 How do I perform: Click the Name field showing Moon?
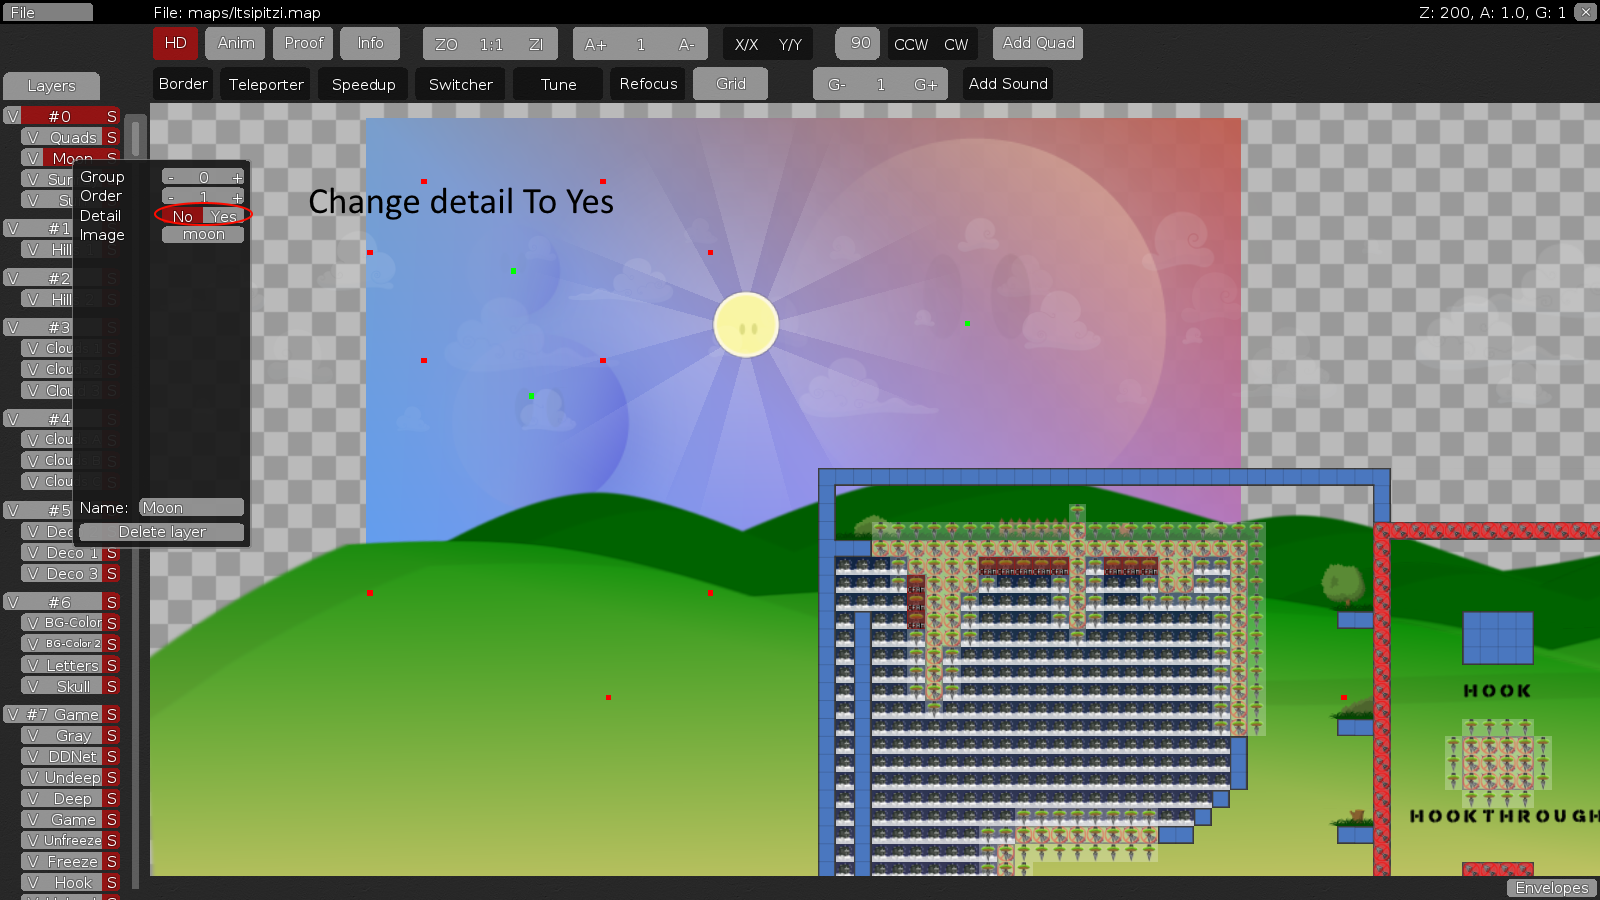(x=191, y=507)
